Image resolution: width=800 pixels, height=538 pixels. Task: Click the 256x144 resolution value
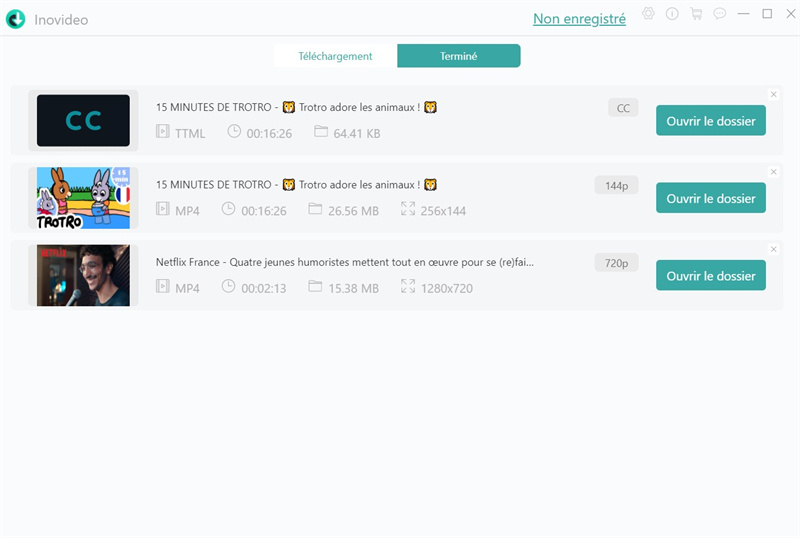tap(443, 211)
